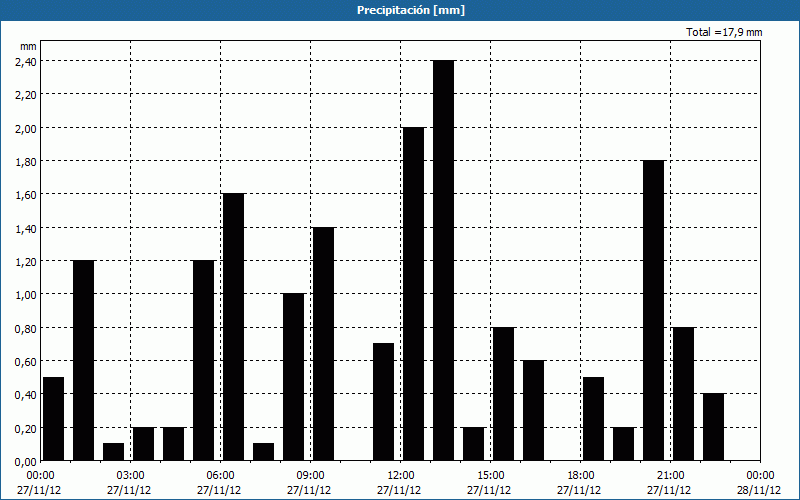The width and height of the screenshot is (800, 500).
Task: Select the 28/11/12 date label
Action: 759,490
